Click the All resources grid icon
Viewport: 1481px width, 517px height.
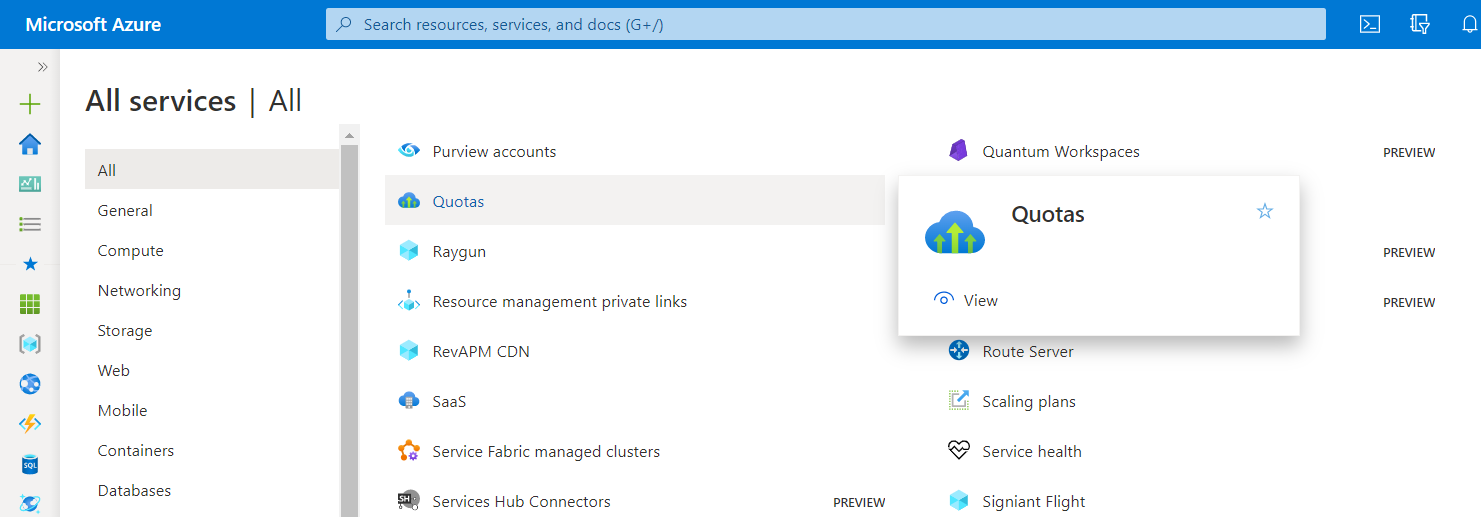(x=30, y=304)
